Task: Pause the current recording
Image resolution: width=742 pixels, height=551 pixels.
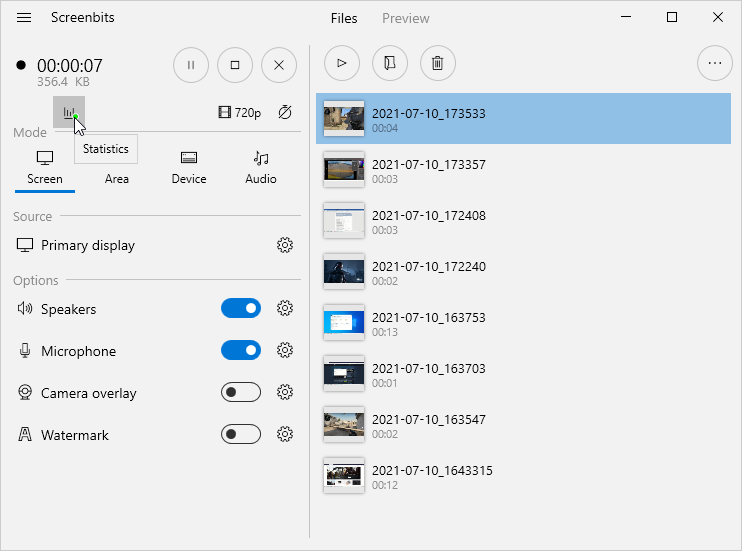Action: (191, 65)
